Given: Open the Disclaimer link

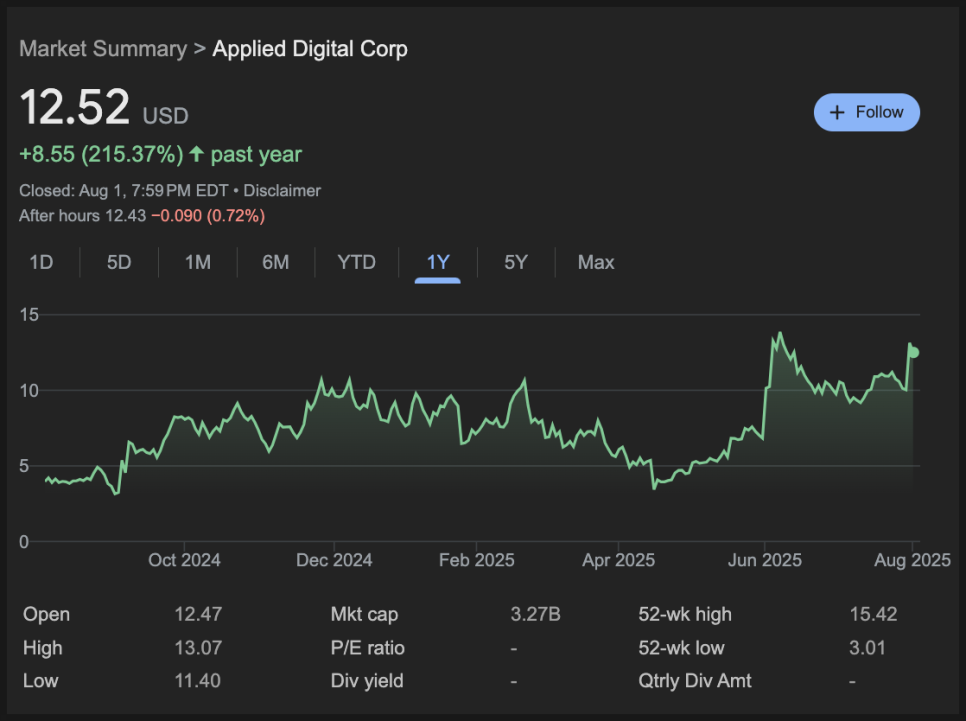Looking at the screenshot, I should point(282,190).
